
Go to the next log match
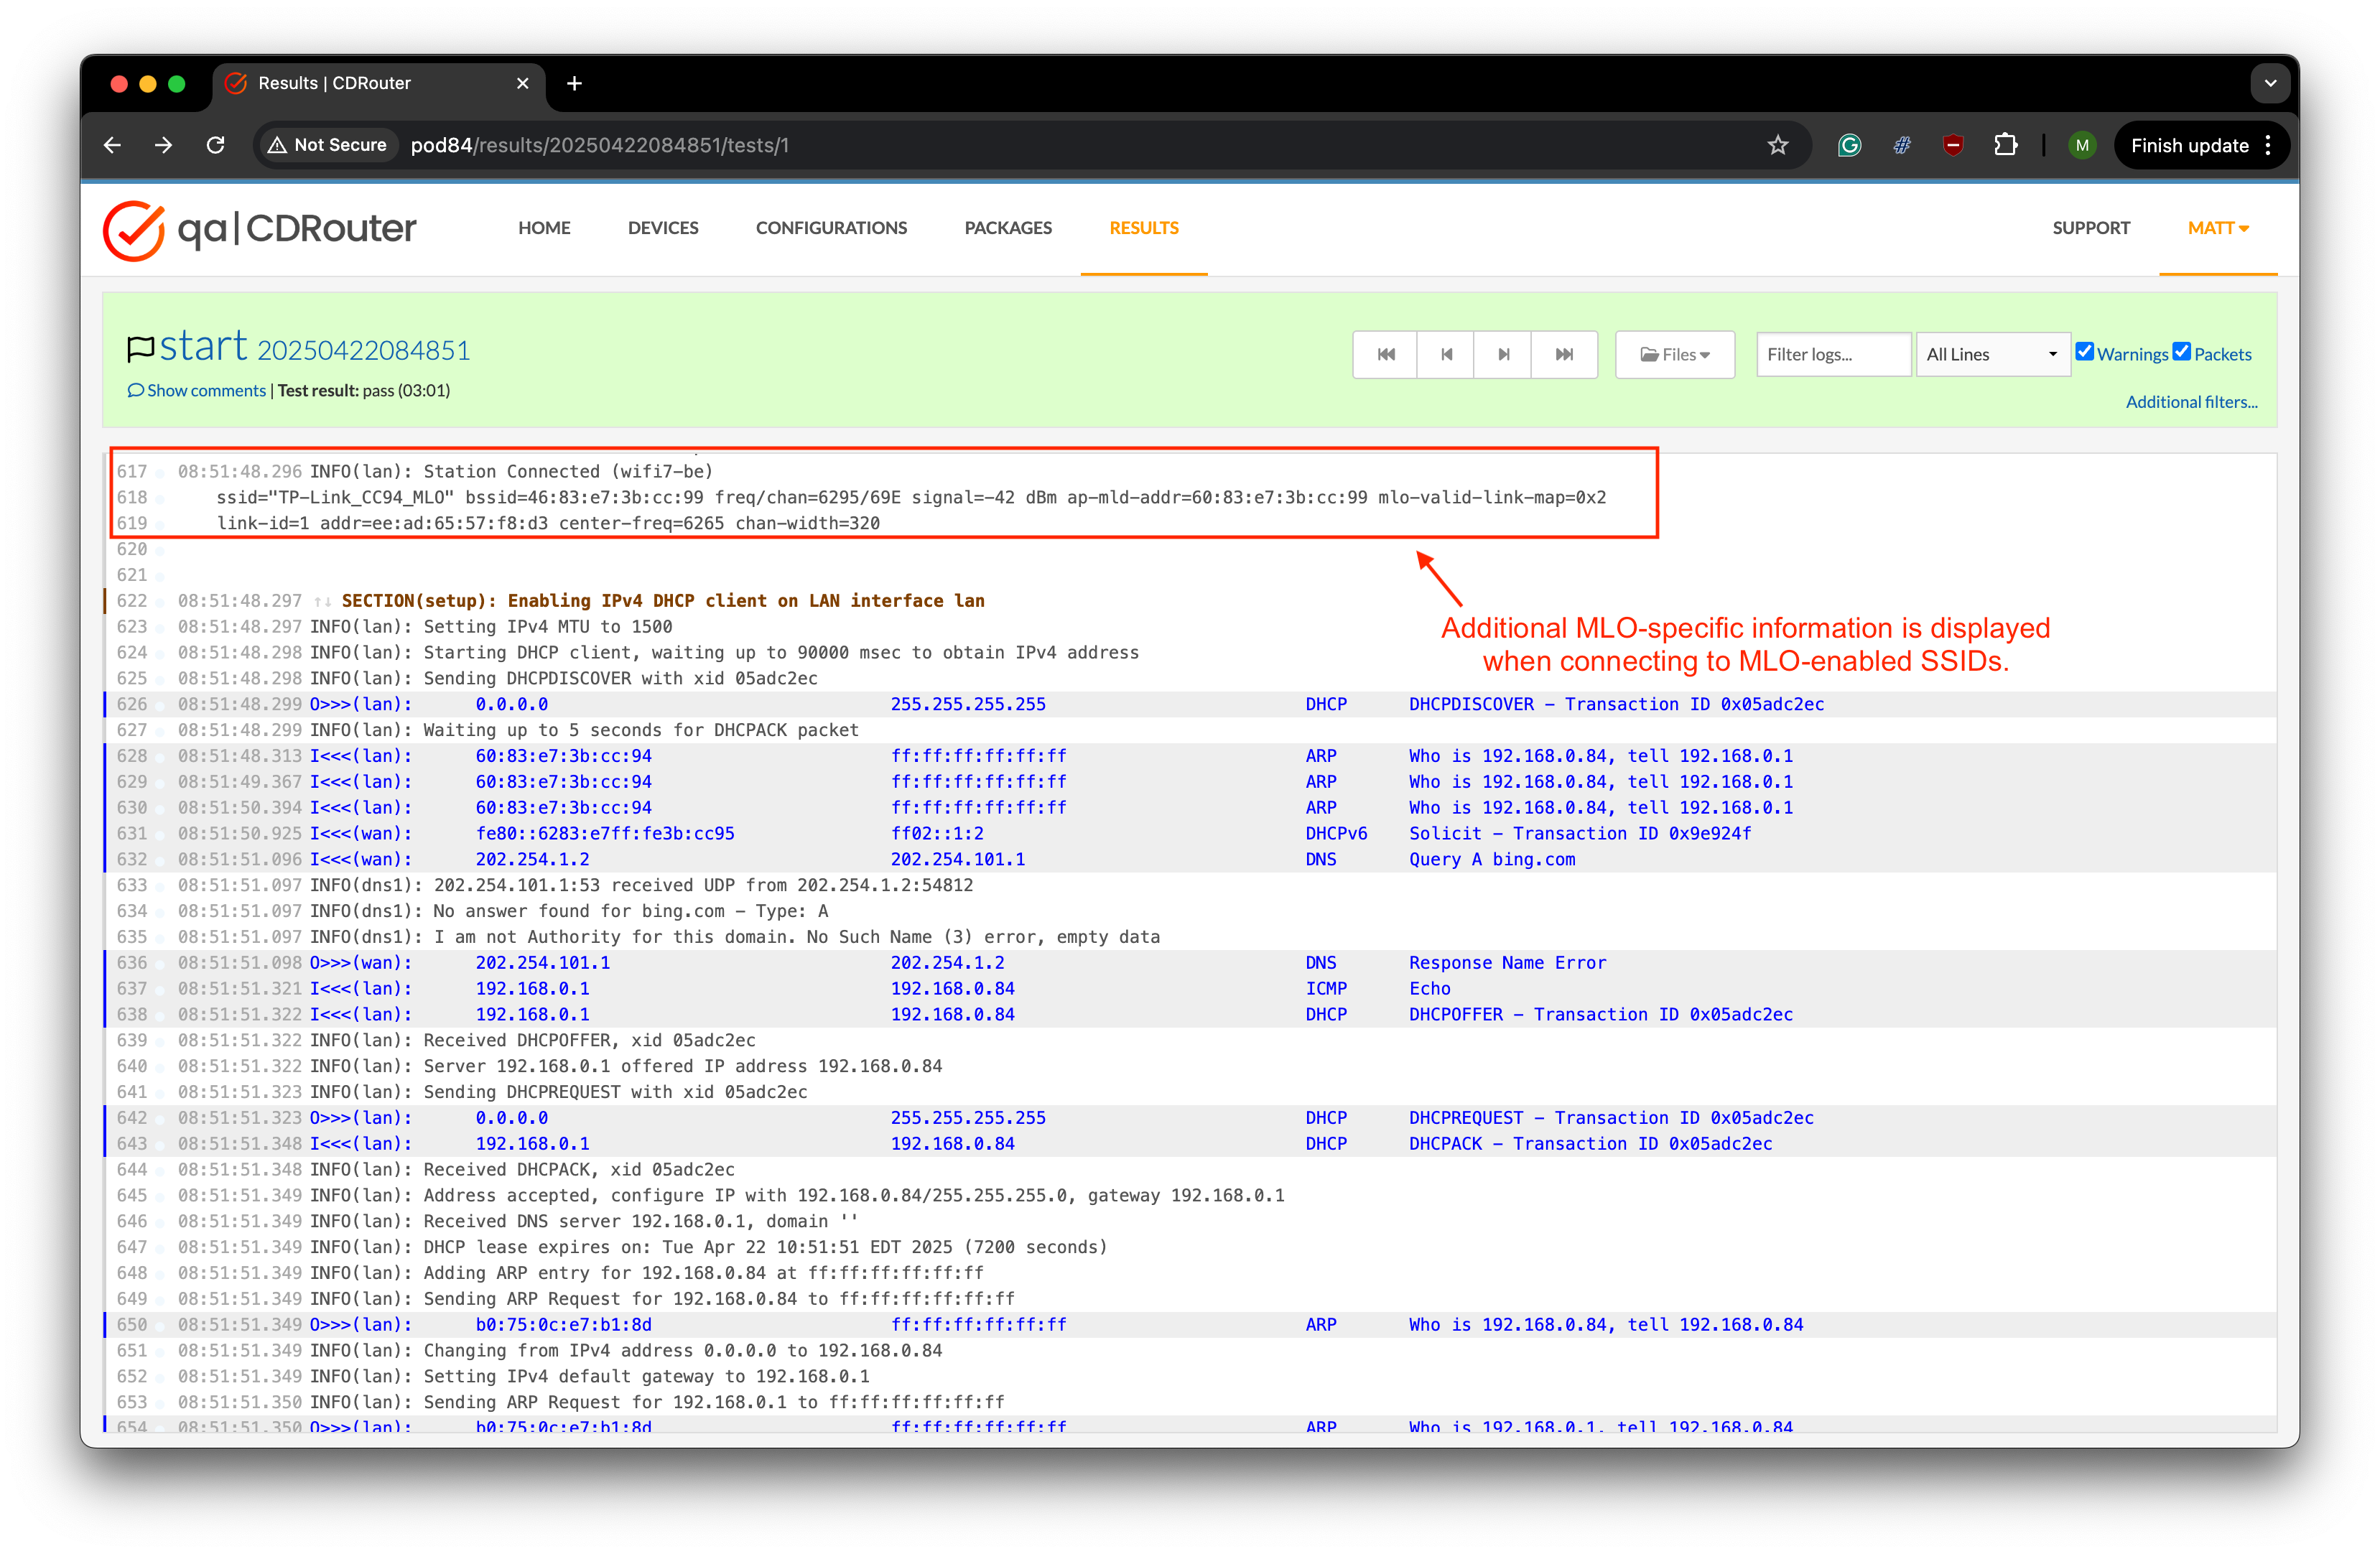tap(1503, 354)
